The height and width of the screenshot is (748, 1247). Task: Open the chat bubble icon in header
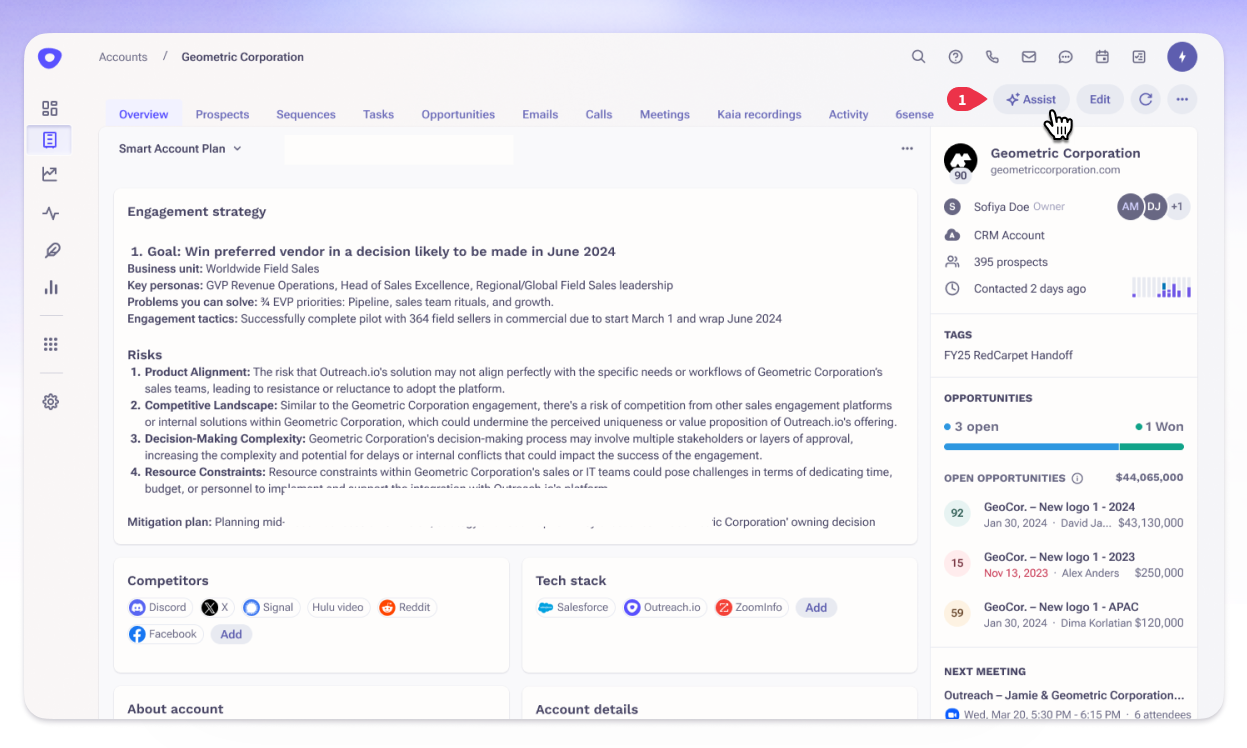[1066, 57]
